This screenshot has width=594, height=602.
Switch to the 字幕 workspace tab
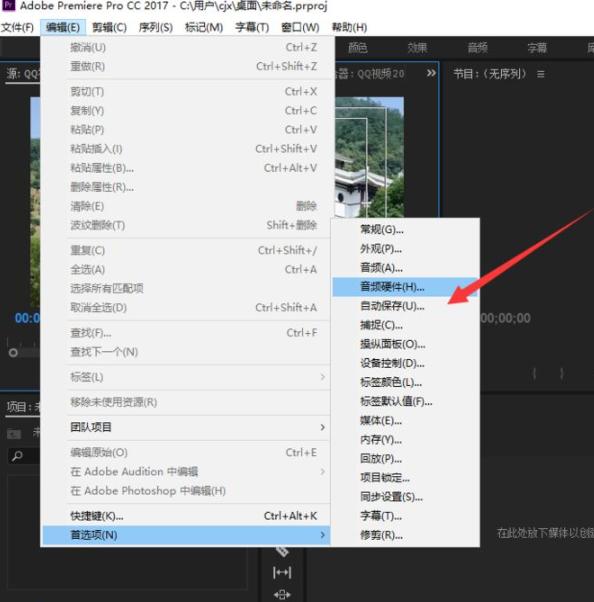[537, 48]
